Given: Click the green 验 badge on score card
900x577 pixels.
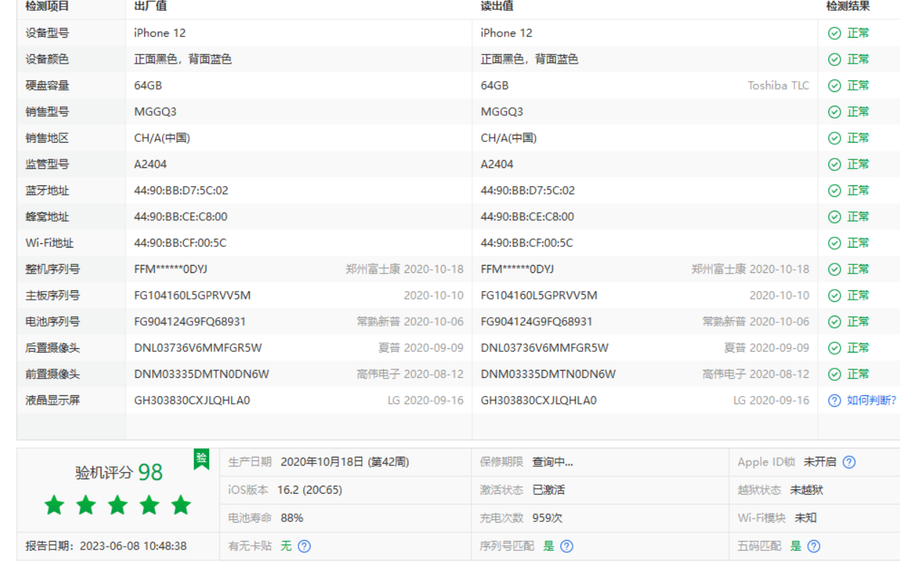Looking at the screenshot, I should pyautogui.click(x=201, y=459).
